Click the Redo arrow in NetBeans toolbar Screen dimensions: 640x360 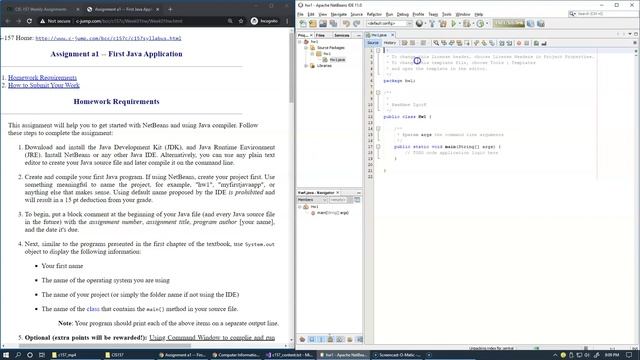[356, 24]
